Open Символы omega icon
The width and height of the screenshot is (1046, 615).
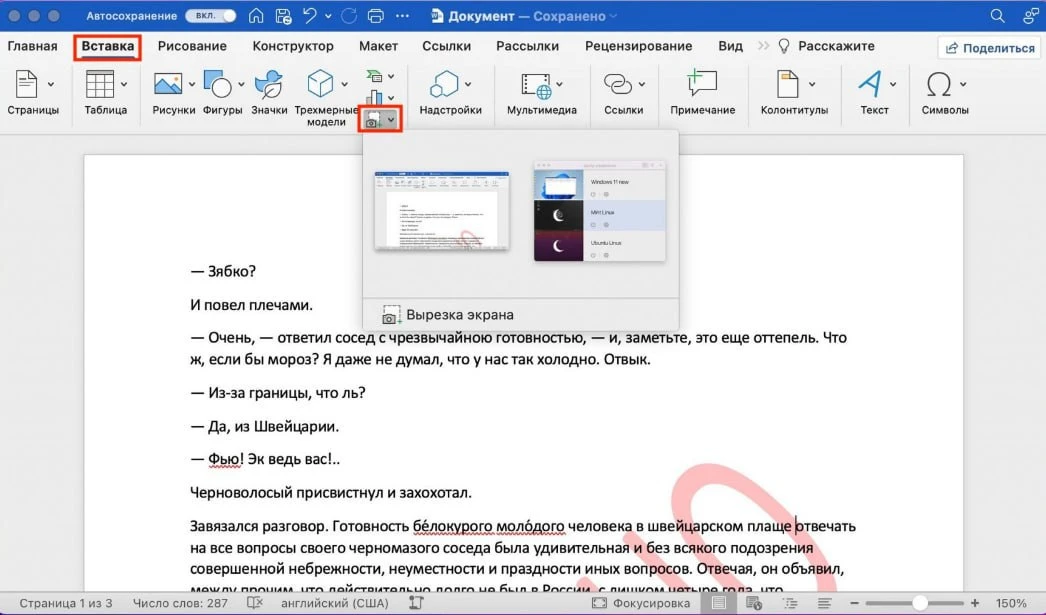[x=939, y=84]
